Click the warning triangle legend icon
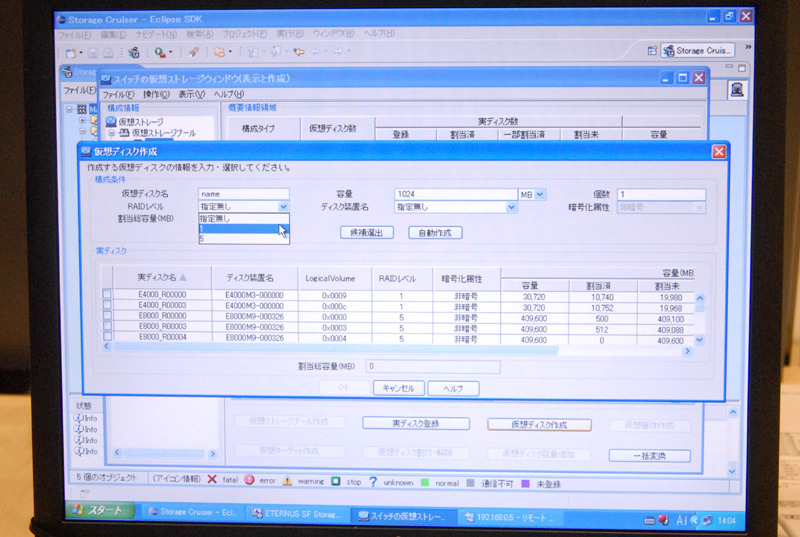800x537 pixels. [287, 480]
